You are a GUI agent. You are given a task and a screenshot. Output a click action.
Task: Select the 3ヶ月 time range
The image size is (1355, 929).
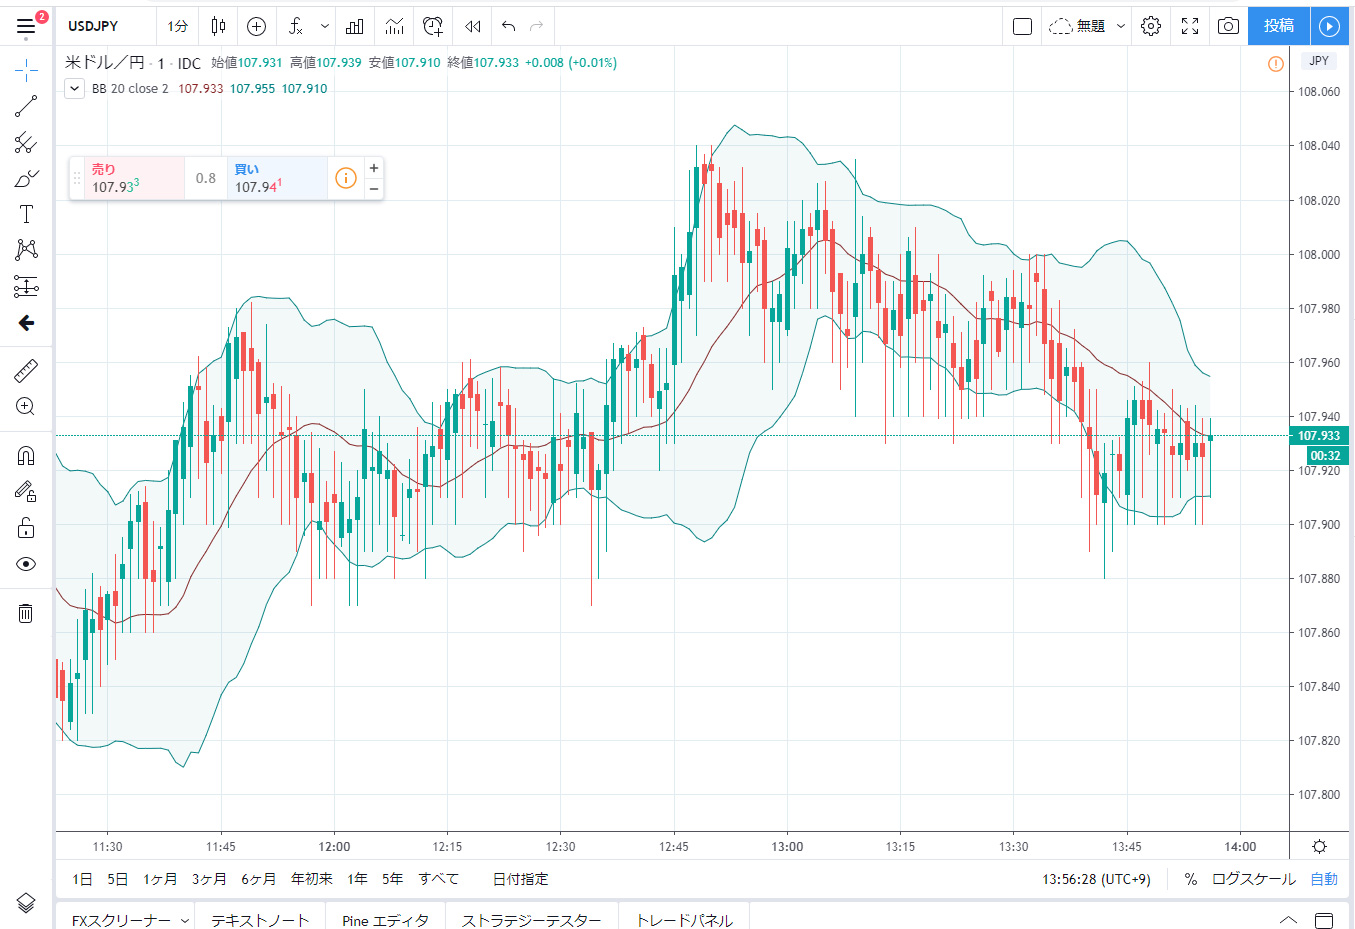coord(209,879)
